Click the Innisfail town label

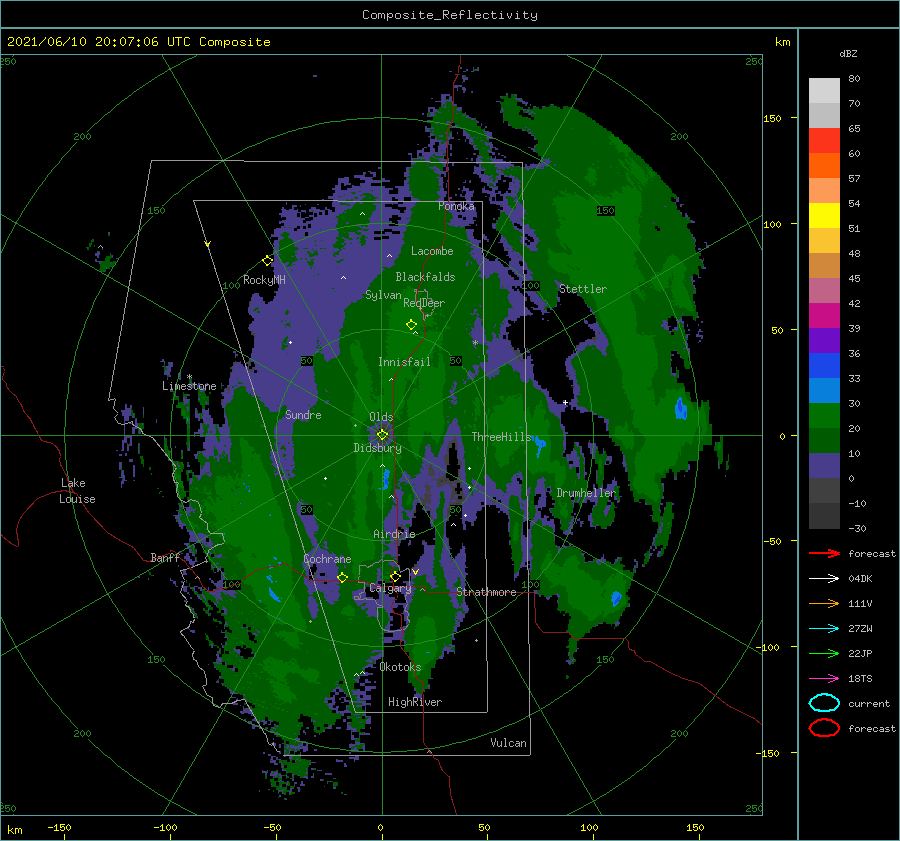click(404, 362)
